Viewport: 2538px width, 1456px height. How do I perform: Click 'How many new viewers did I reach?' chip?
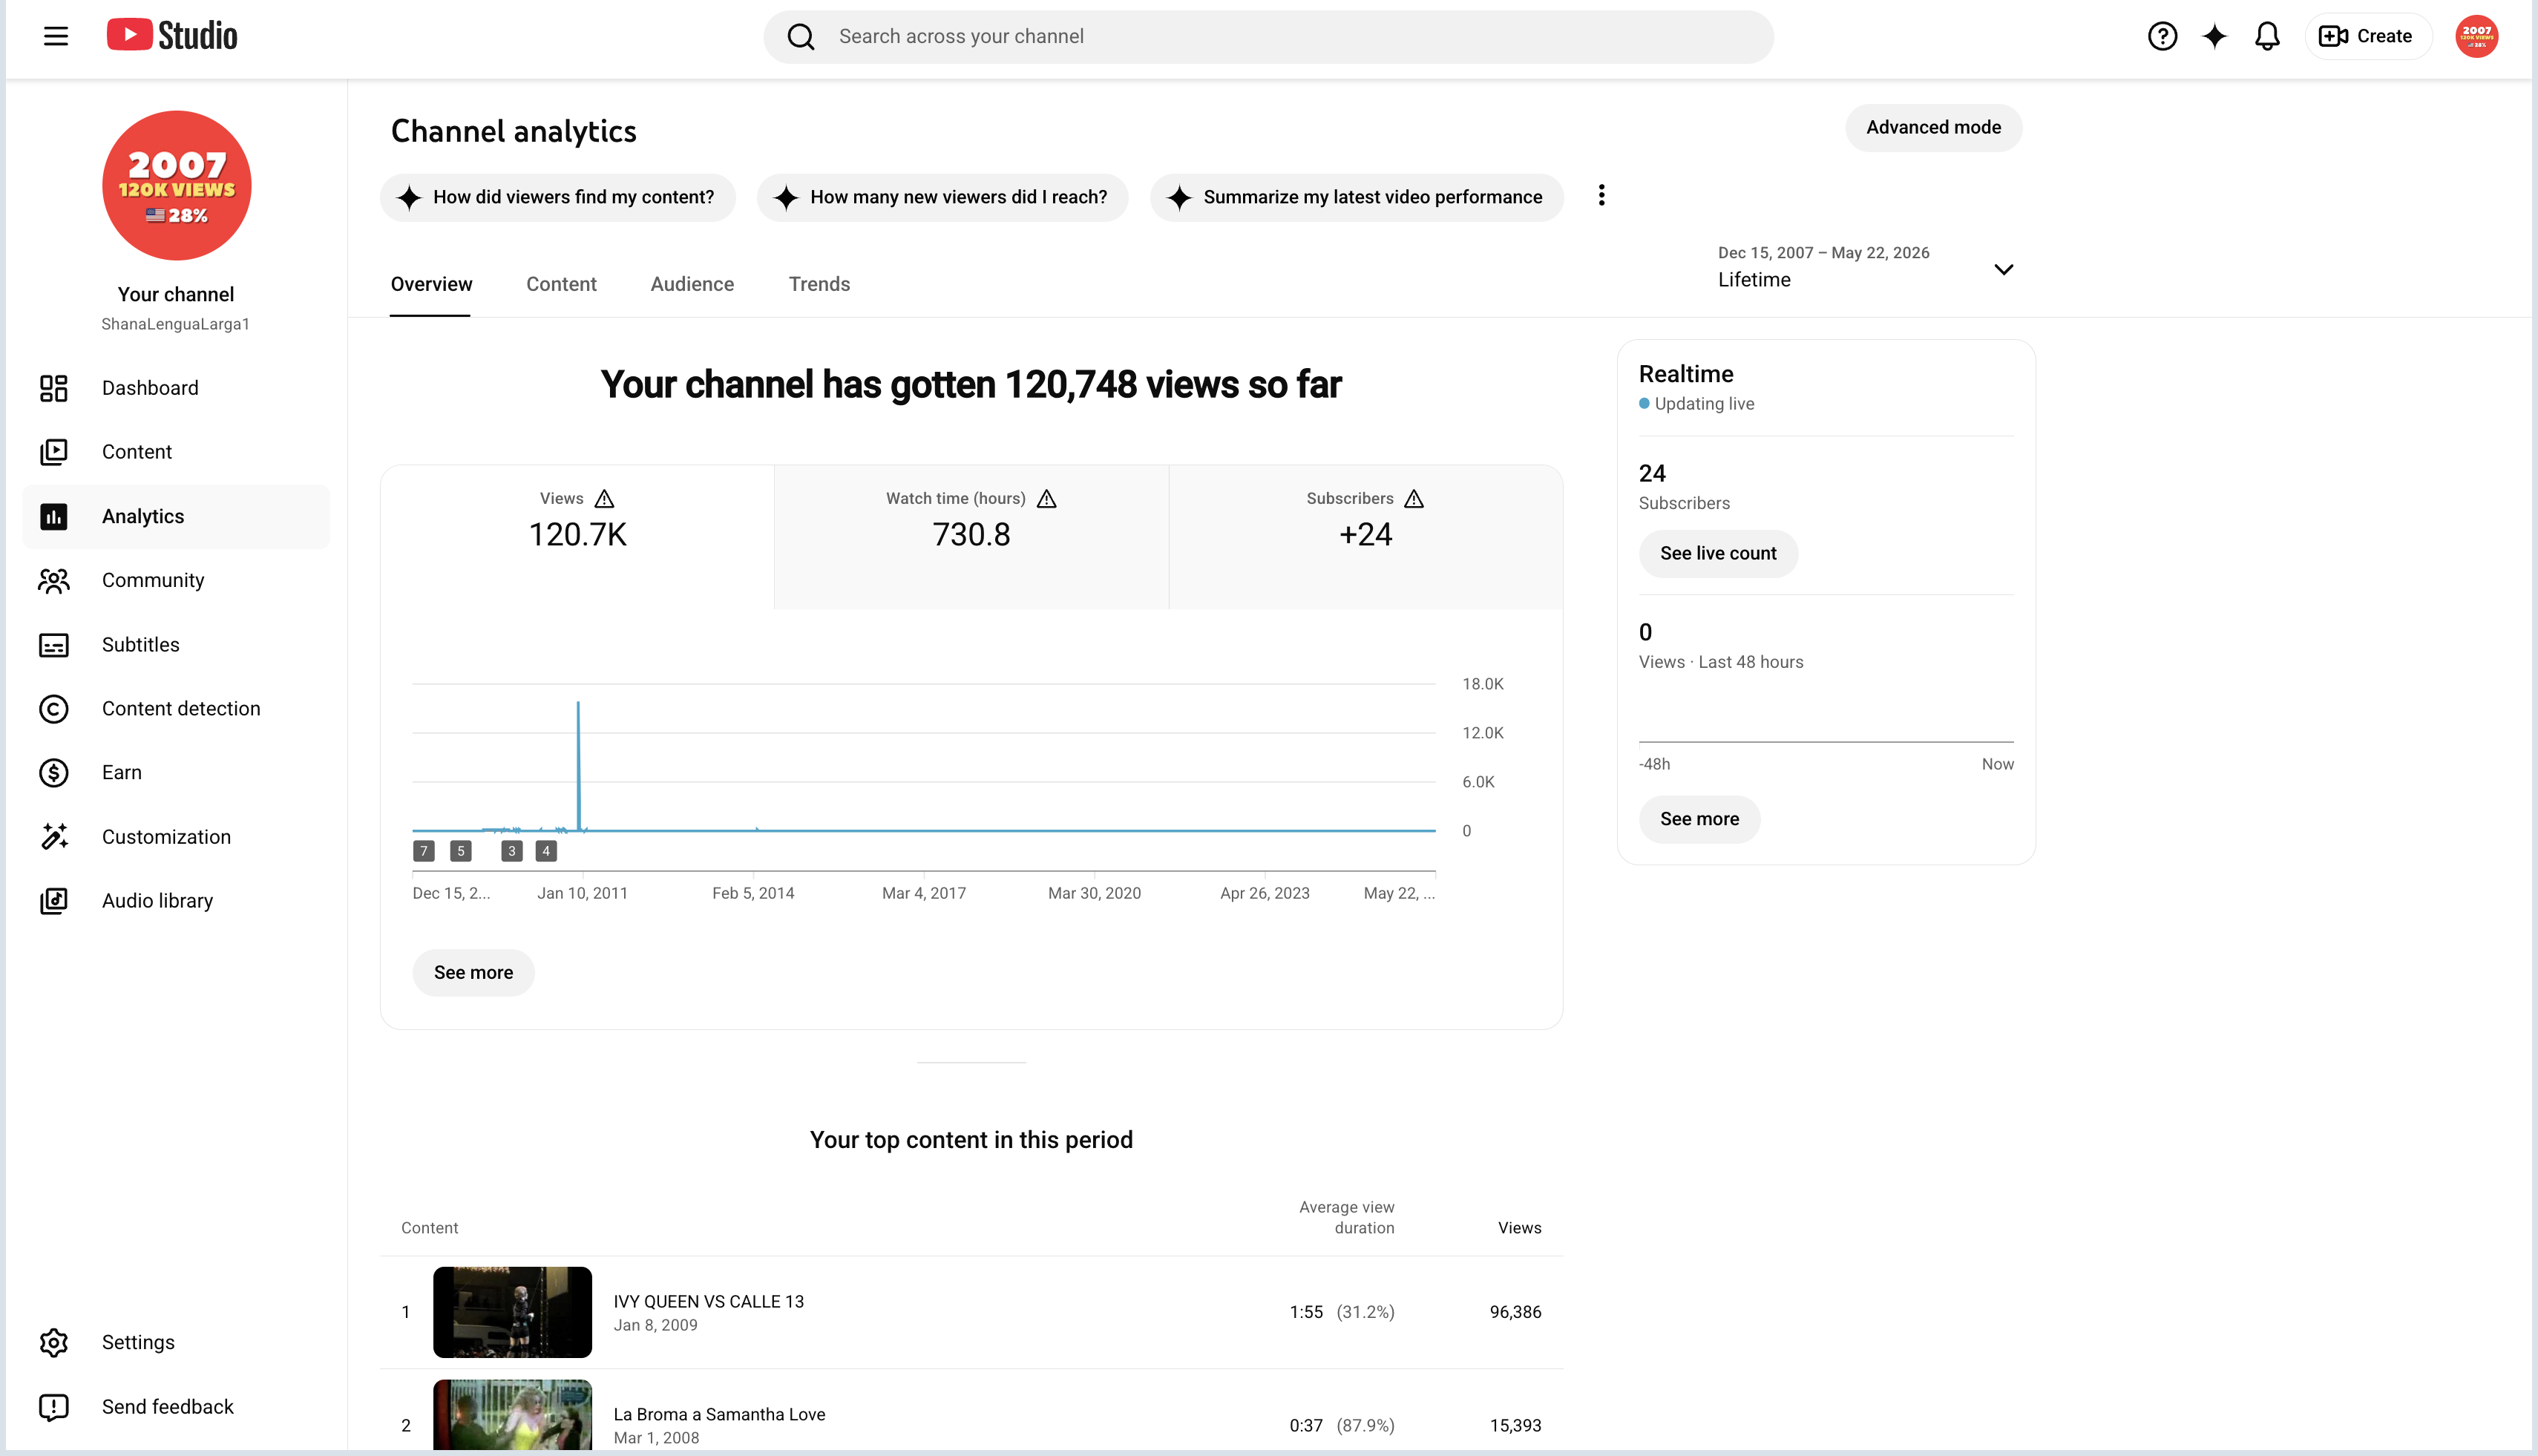(942, 198)
